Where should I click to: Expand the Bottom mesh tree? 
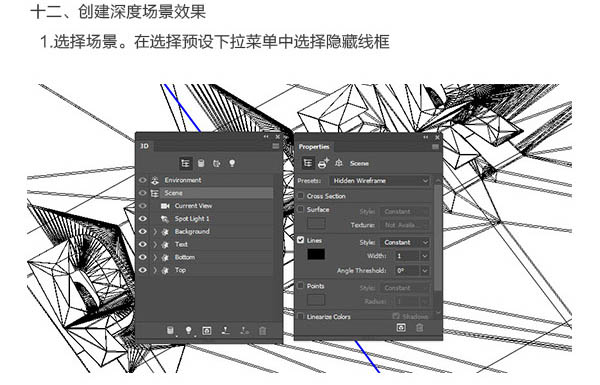tap(155, 257)
